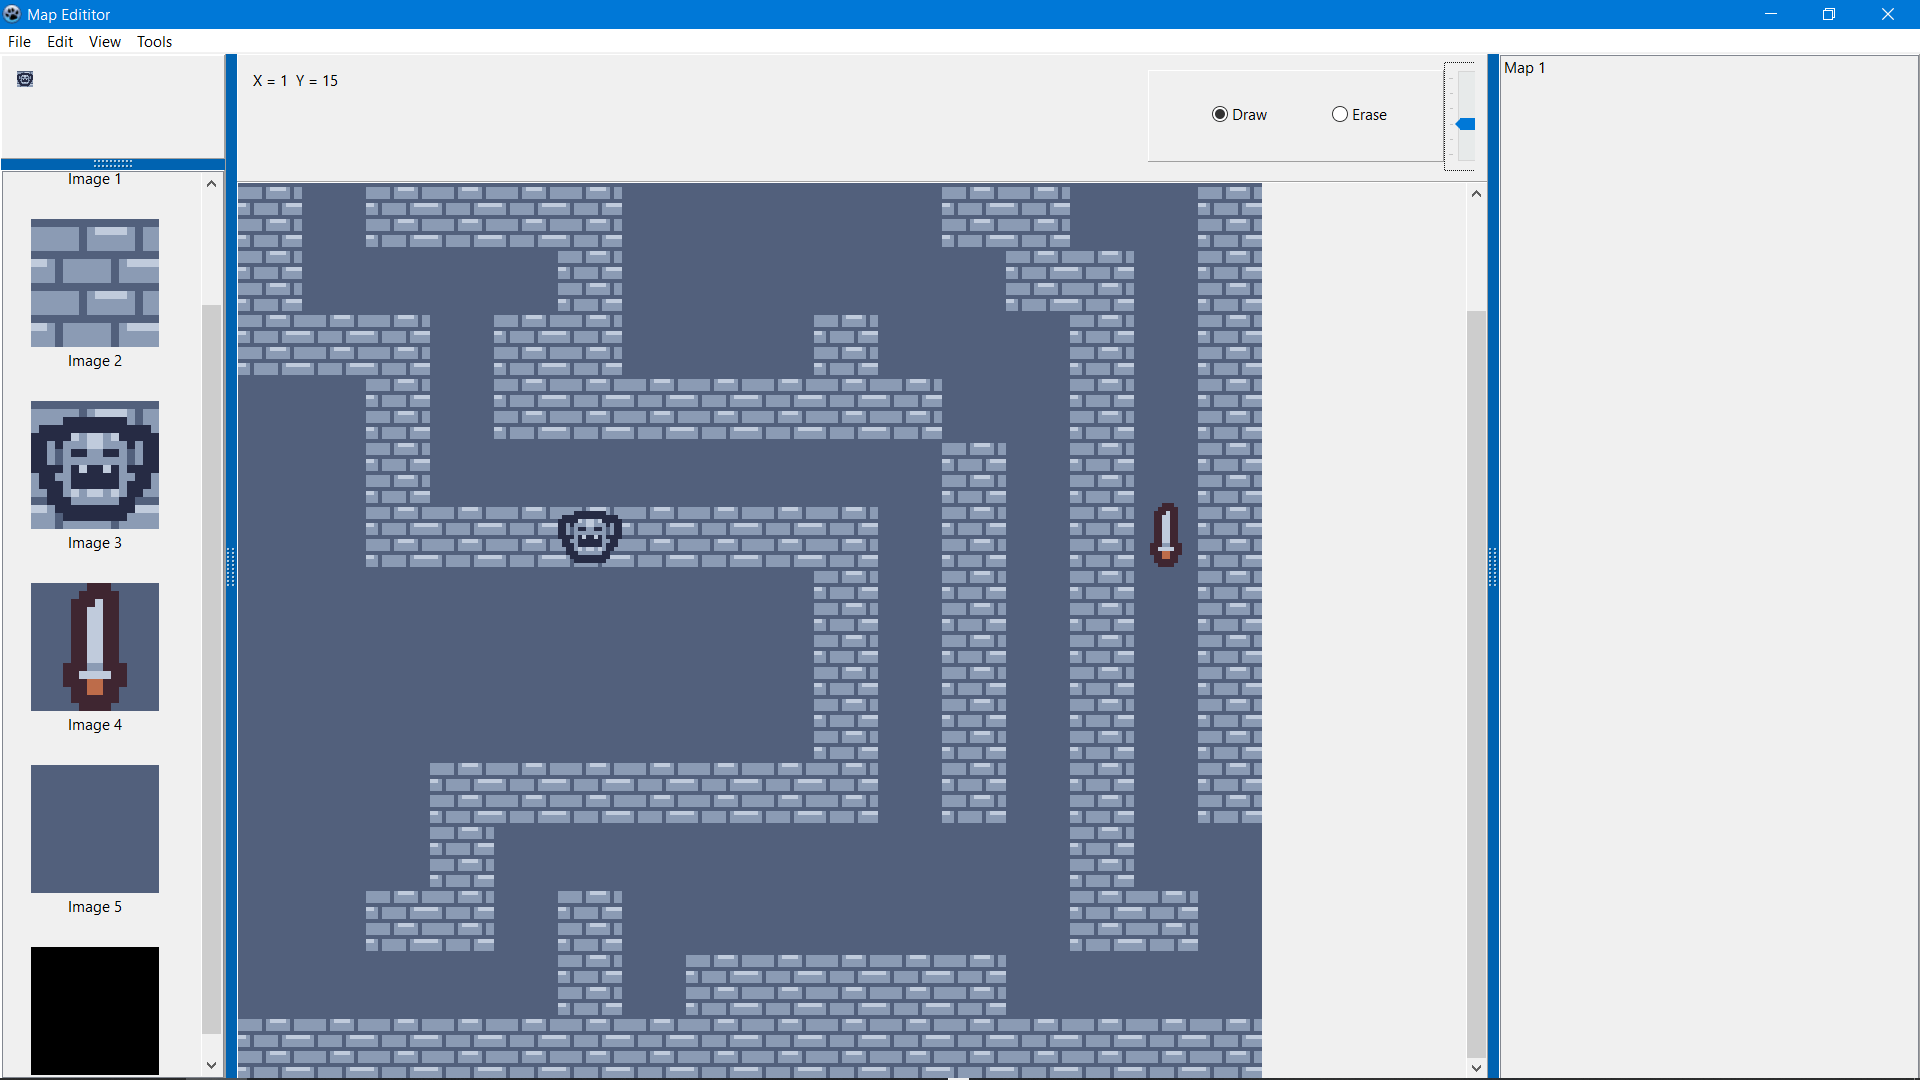Click the dotted splitter handle above Image 1
1920x1080 pixels.
pos(113,164)
